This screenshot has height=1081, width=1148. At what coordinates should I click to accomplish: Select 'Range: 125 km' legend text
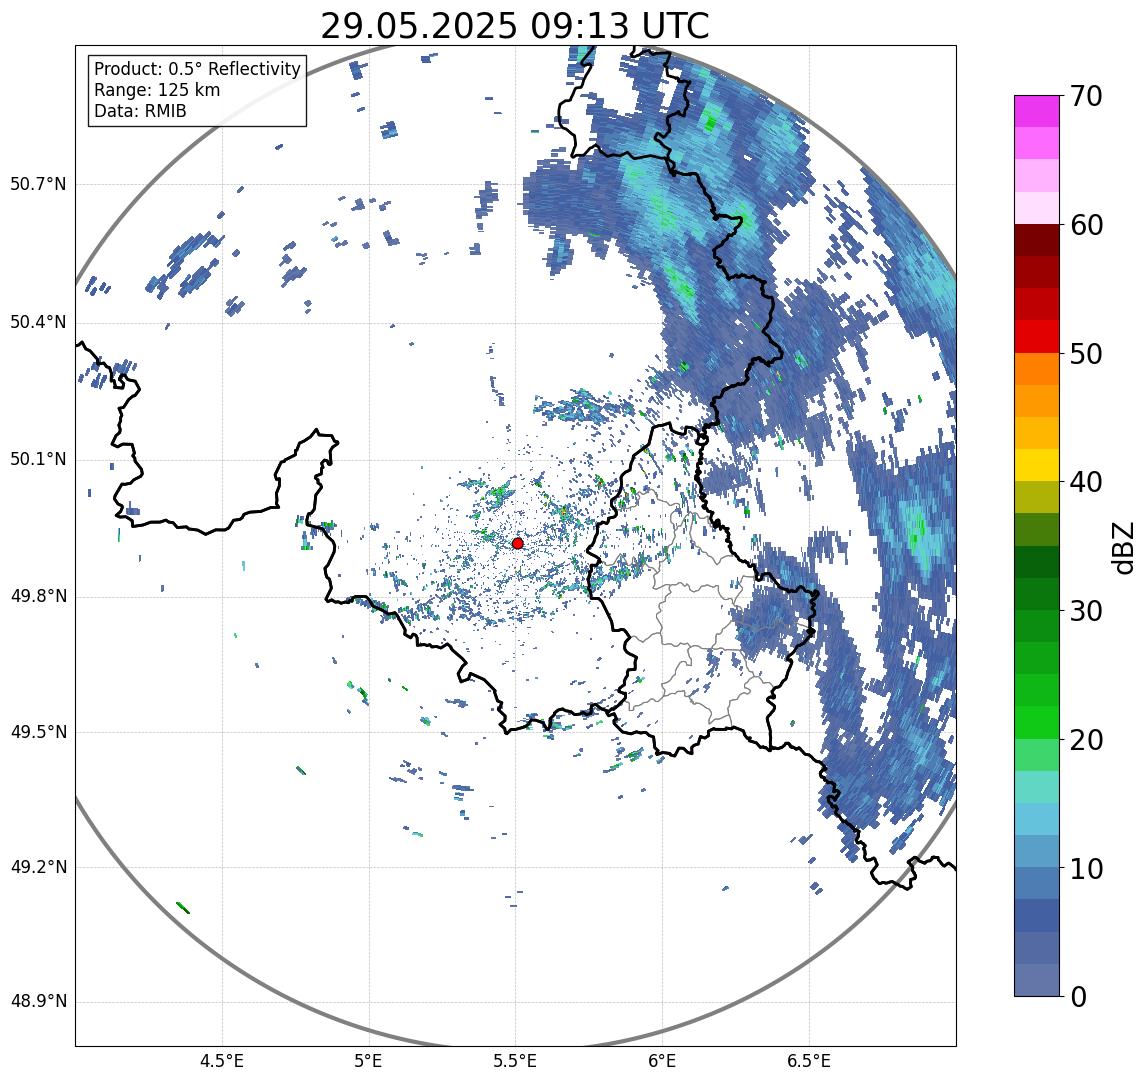coord(157,90)
